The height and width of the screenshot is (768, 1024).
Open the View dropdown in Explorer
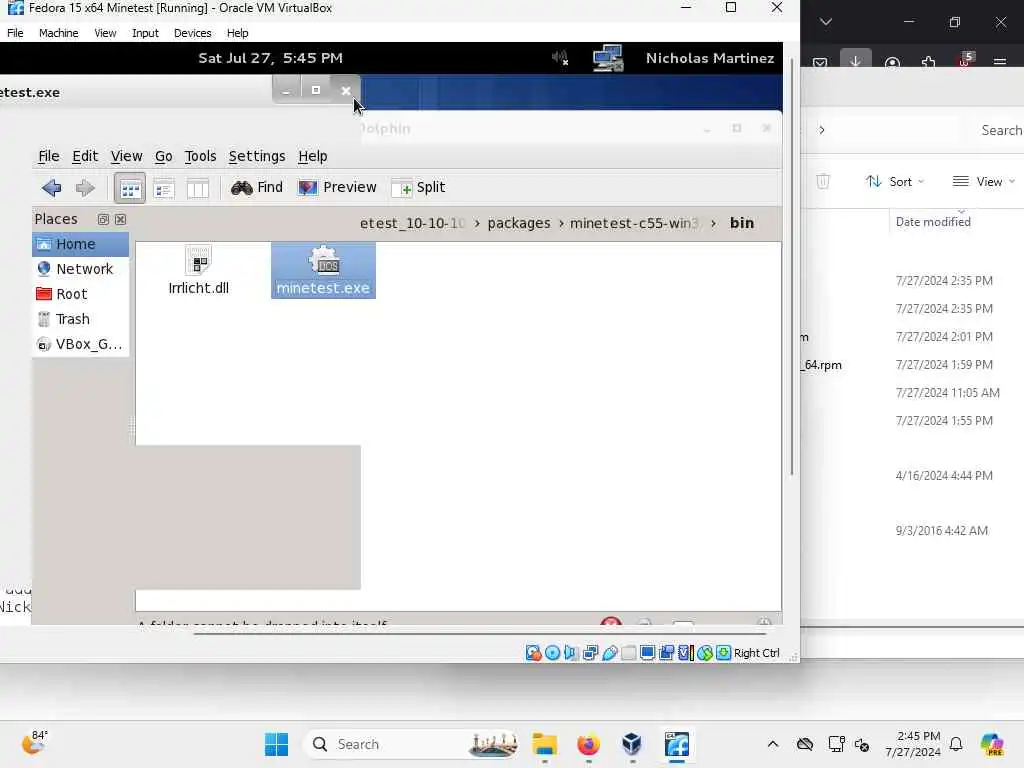pos(984,182)
